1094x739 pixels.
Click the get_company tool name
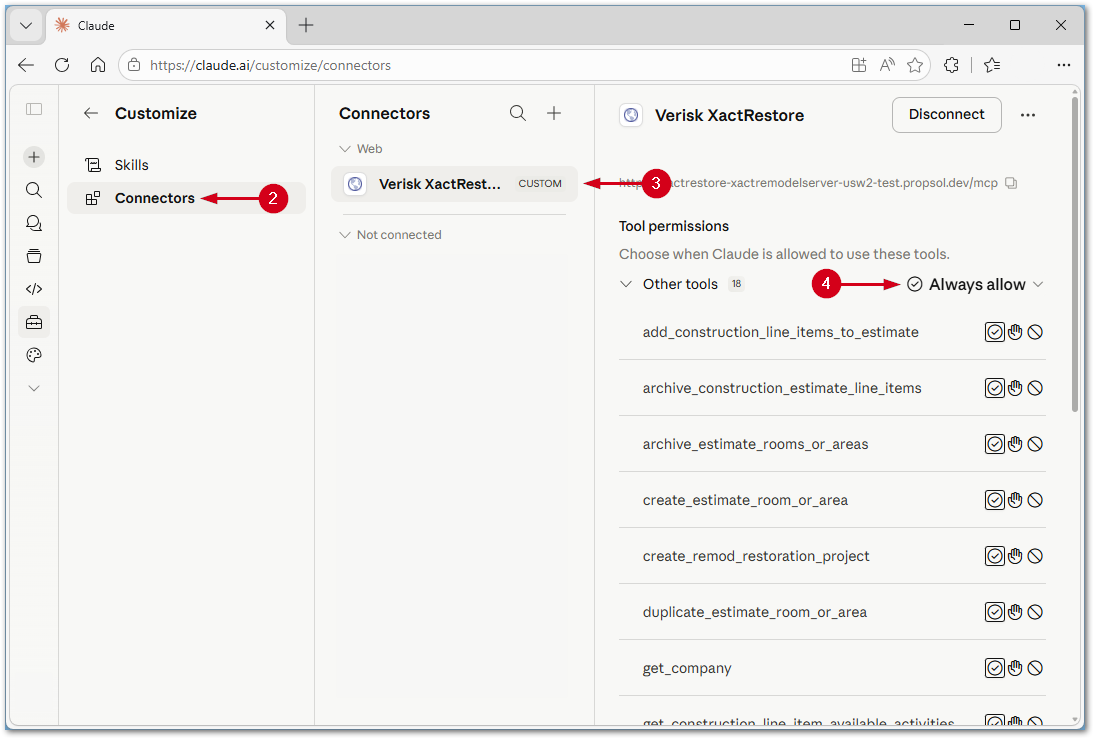pyautogui.click(x=687, y=668)
